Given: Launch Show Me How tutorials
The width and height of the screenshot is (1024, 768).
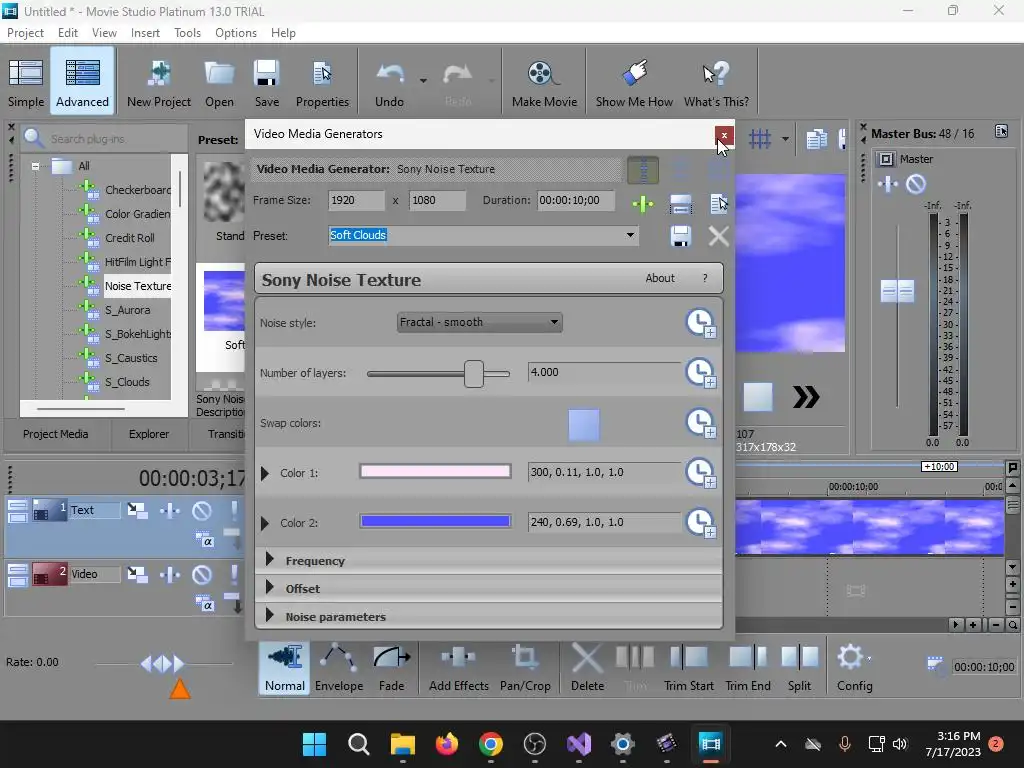Looking at the screenshot, I should click(x=634, y=83).
